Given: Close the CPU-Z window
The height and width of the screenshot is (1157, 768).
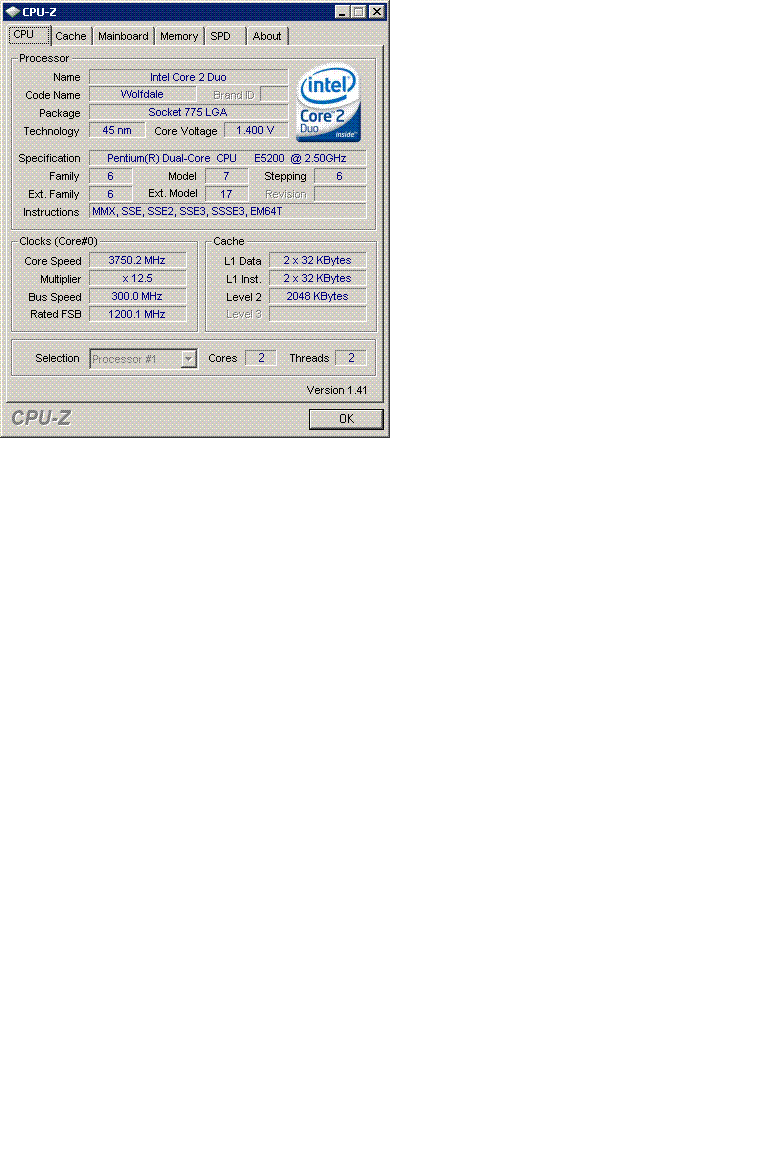Looking at the screenshot, I should (x=376, y=12).
